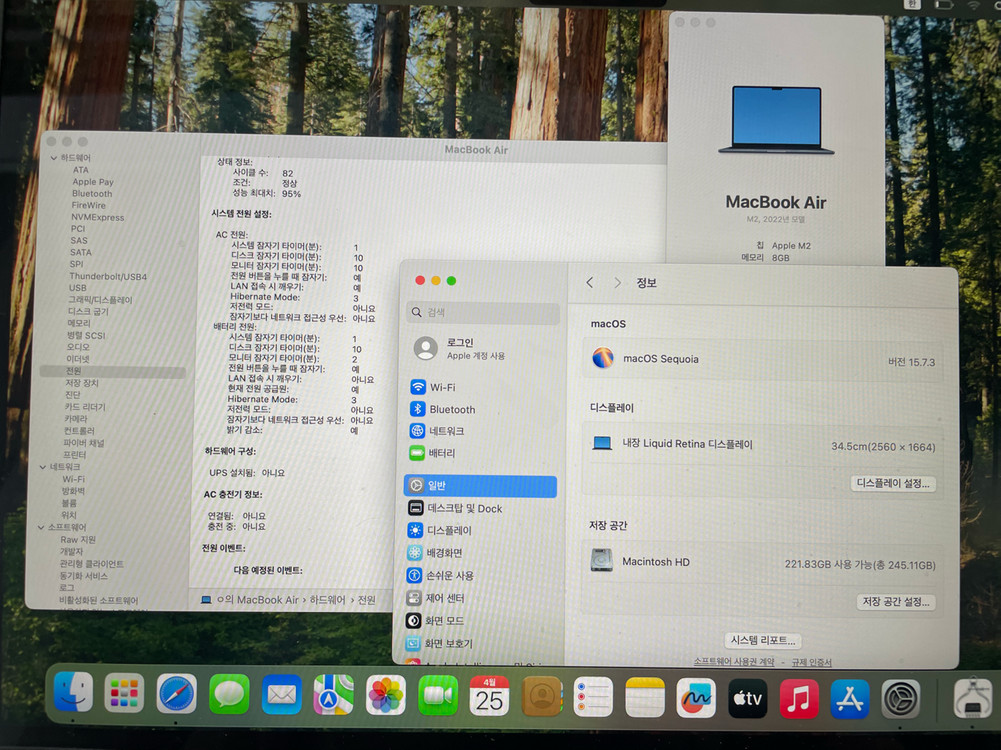The width and height of the screenshot is (1001, 750).
Task: Collapse the 하드웨어 section in System Information
Action: 54,158
